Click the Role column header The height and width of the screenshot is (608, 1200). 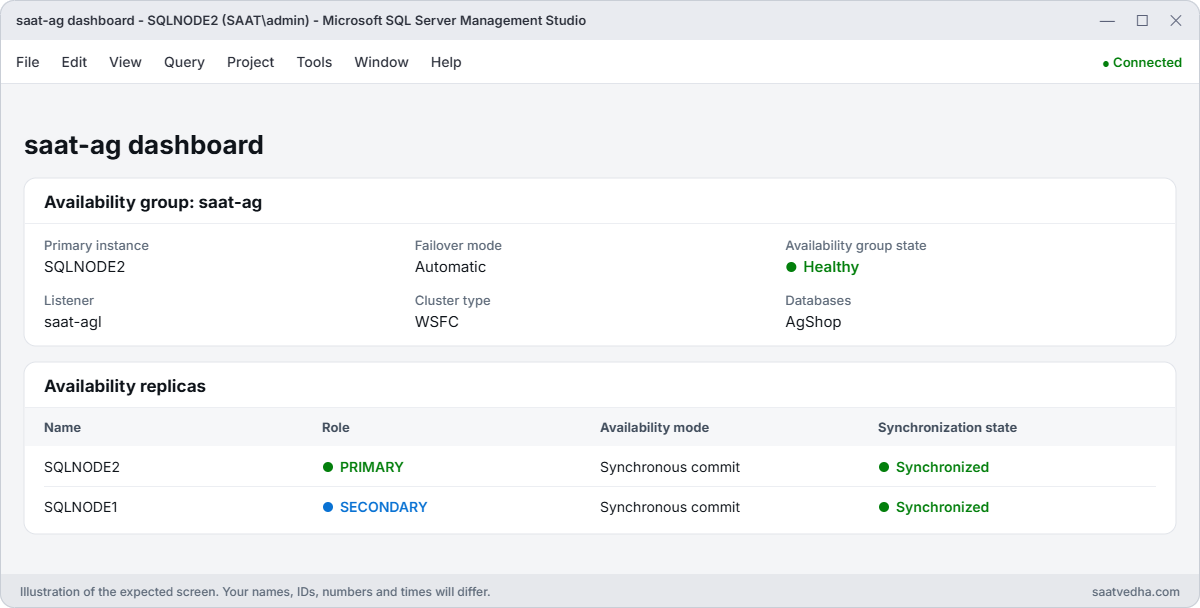click(335, 427)
